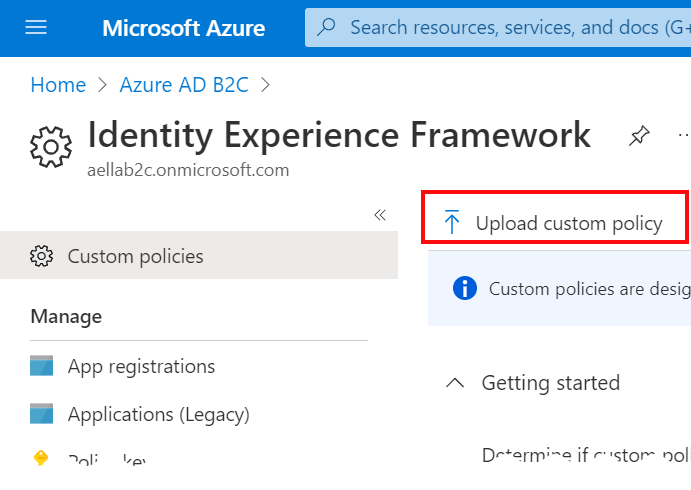The width and height of the screenshot is (691, 490).
Task: Collapse the Getting started section
Action: pyautogui.click(x=455, y=383)
